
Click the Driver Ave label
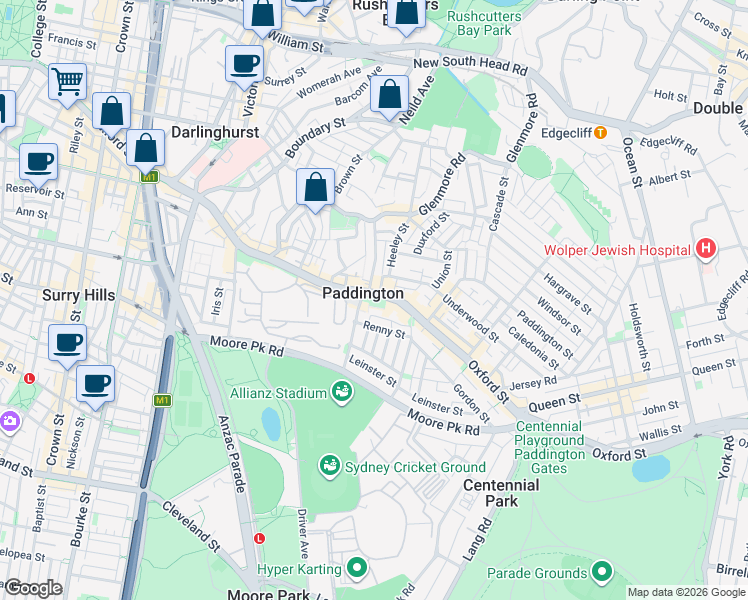tap(303, 534)
